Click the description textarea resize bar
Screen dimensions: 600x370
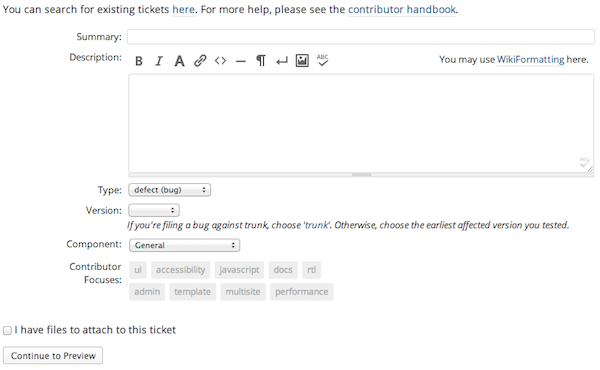pyautogui.click(x=361, y=175)
